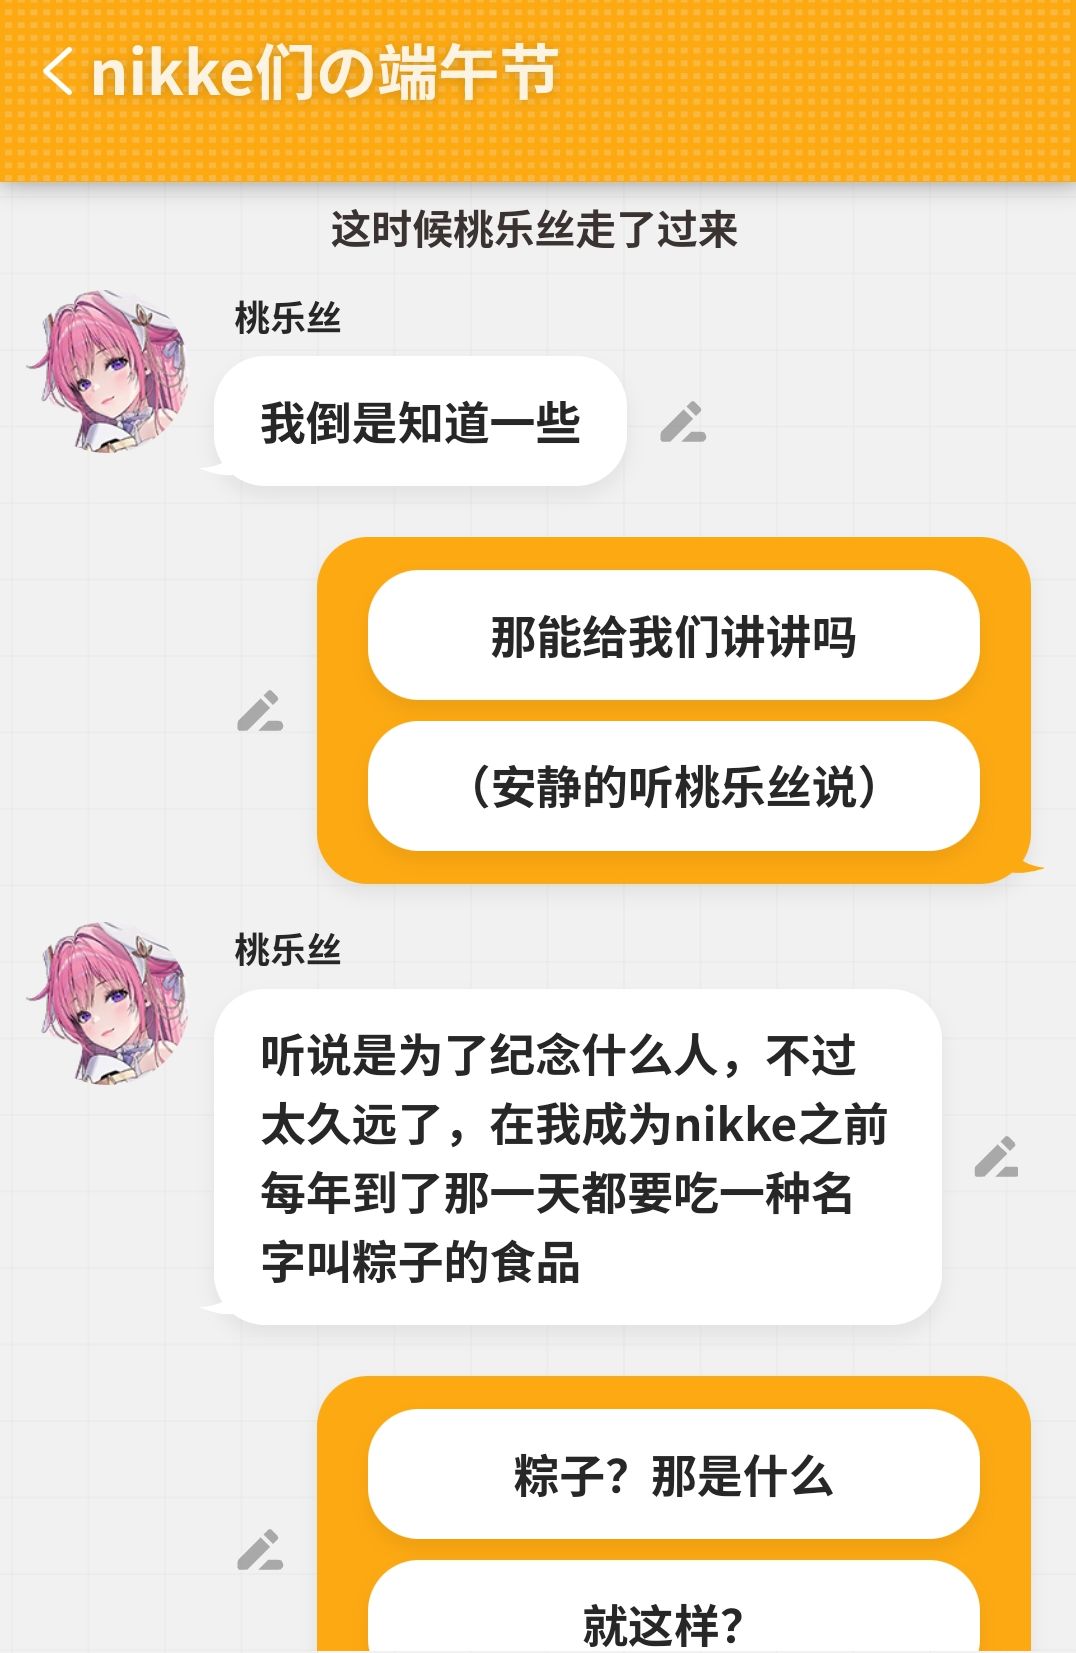Edit the long 粽子 message bubble
This screenshot has width=1076, height=1653.
click(996, 1157)
